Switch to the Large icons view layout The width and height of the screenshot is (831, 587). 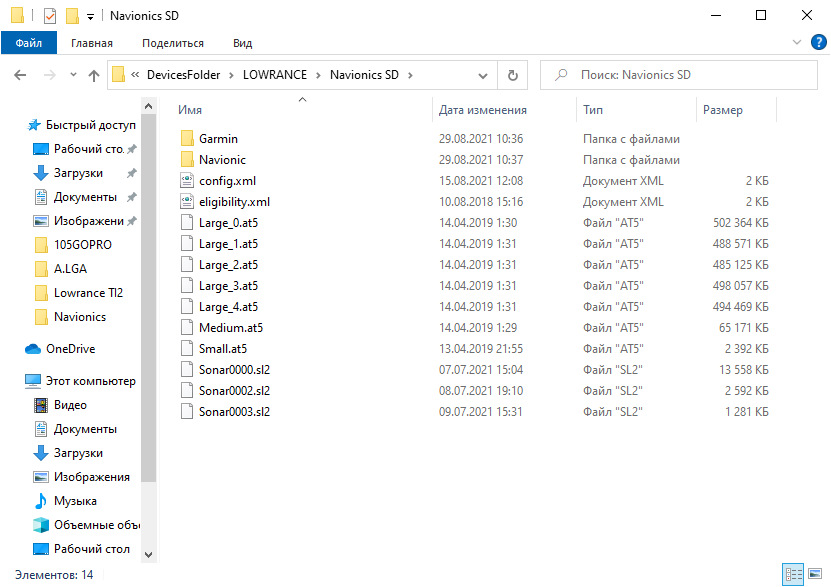click(x=815, y=574)
